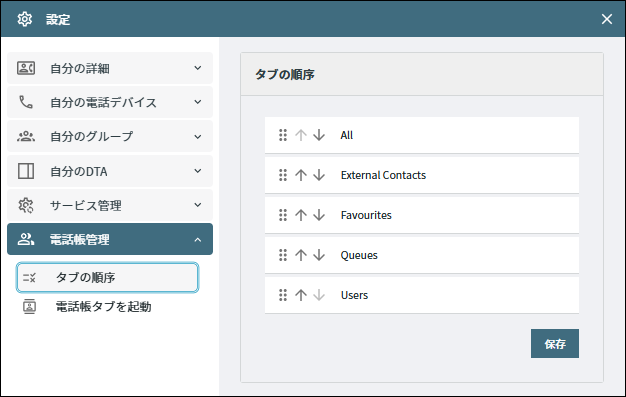Click the panel layout icon for 自分のDTA
Viewport: 626px width, 397px height.
coord(26,171)
